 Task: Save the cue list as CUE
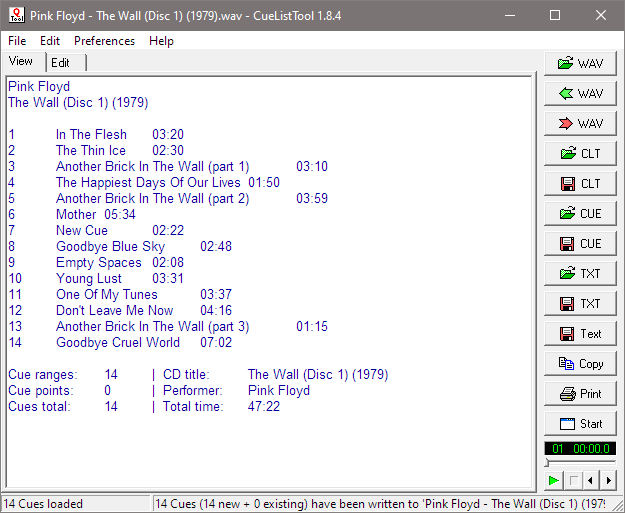tap(580, 244)
